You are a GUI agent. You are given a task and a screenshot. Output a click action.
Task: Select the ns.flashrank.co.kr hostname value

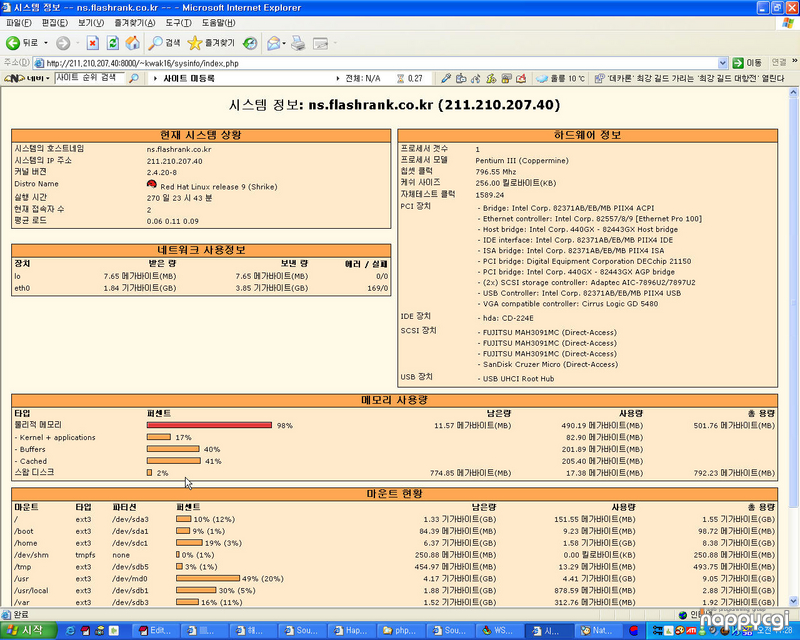[179, 149]
